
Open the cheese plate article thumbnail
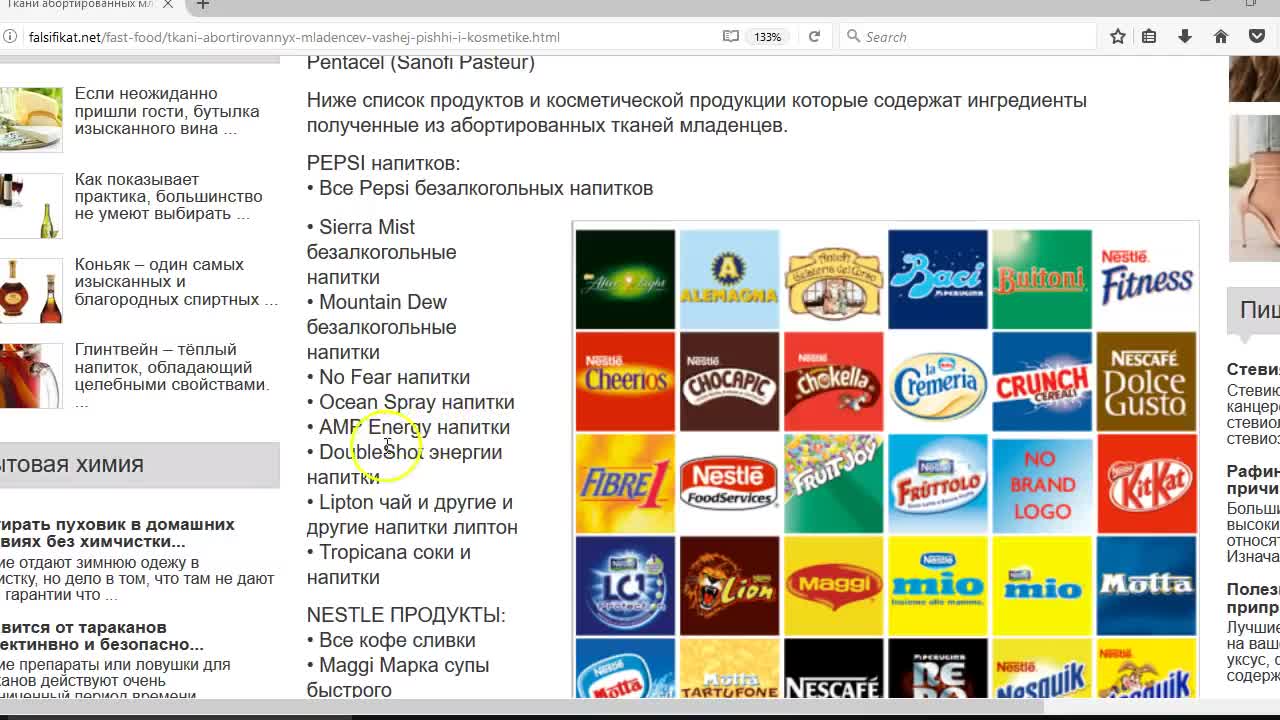click(x=30, y=119)
